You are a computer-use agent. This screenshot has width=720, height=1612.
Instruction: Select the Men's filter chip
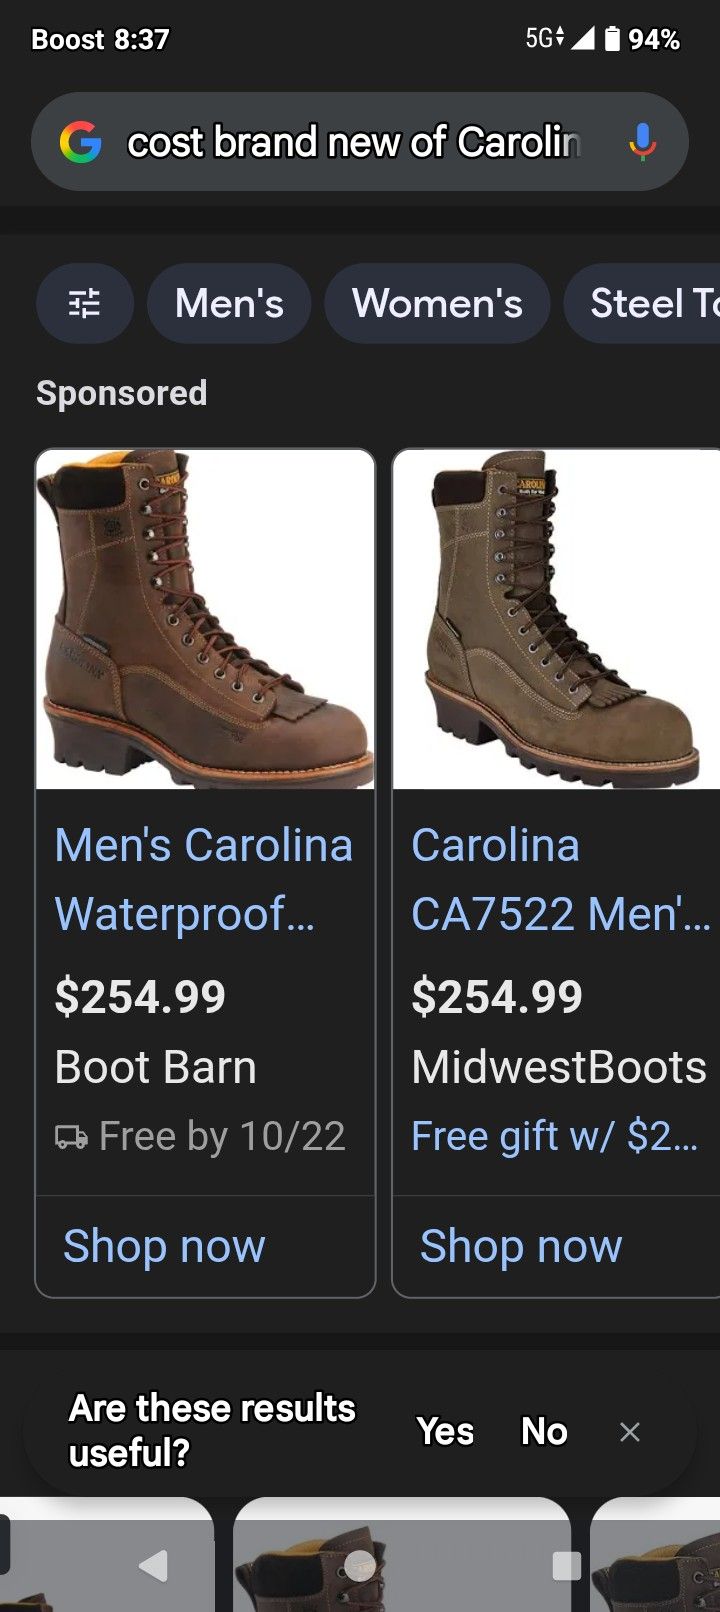(x=228, y=303)
